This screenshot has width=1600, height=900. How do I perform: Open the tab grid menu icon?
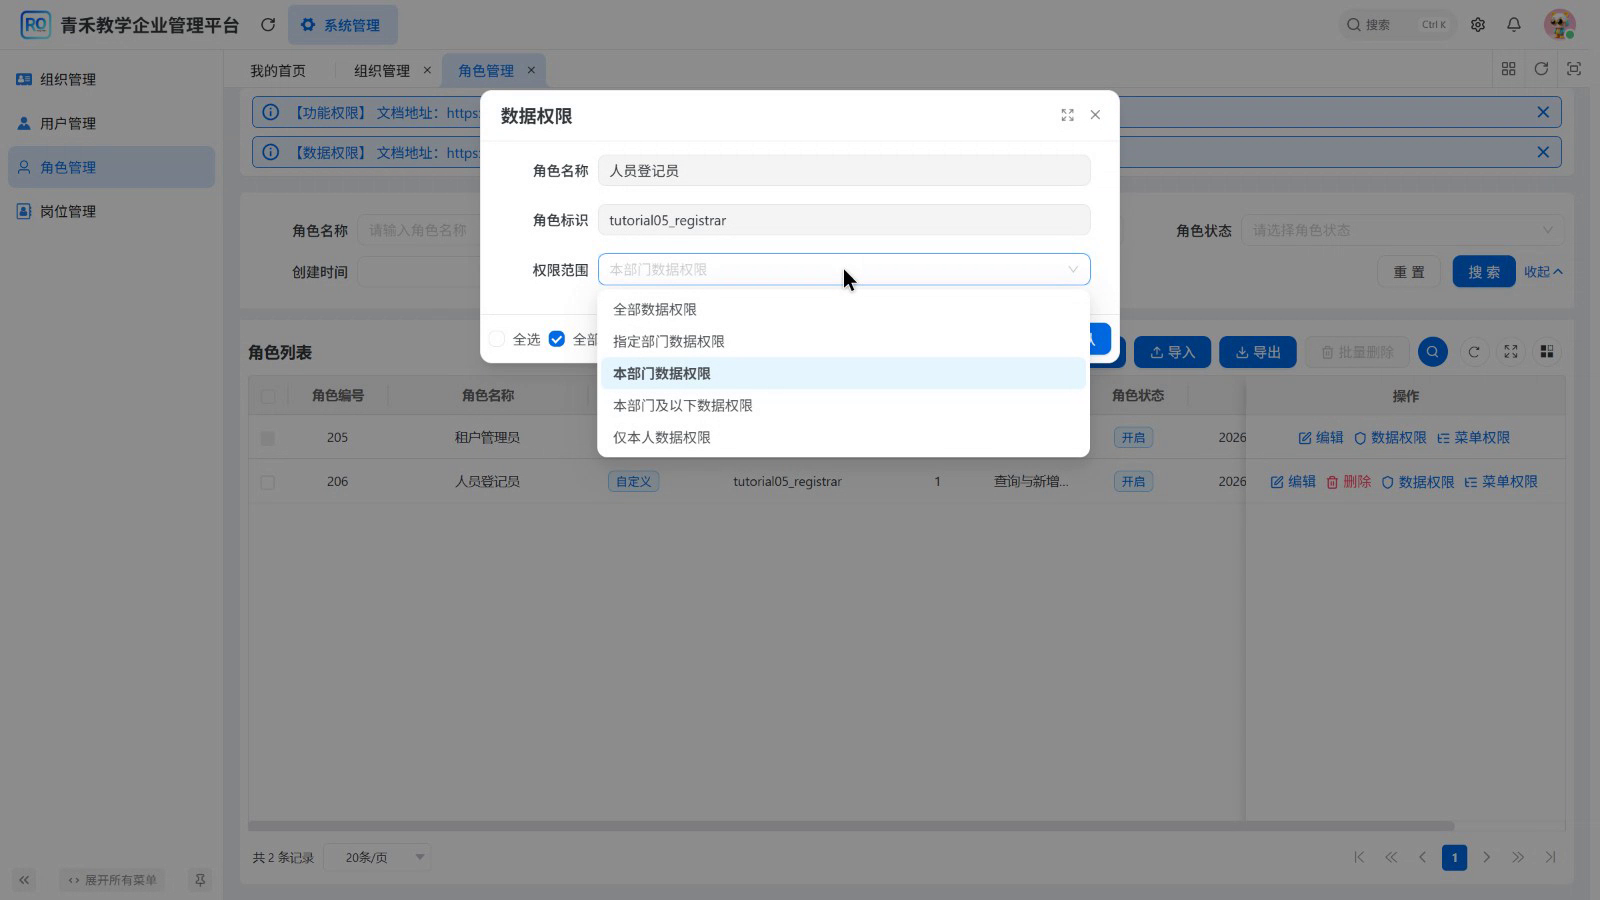[1509, 69]
